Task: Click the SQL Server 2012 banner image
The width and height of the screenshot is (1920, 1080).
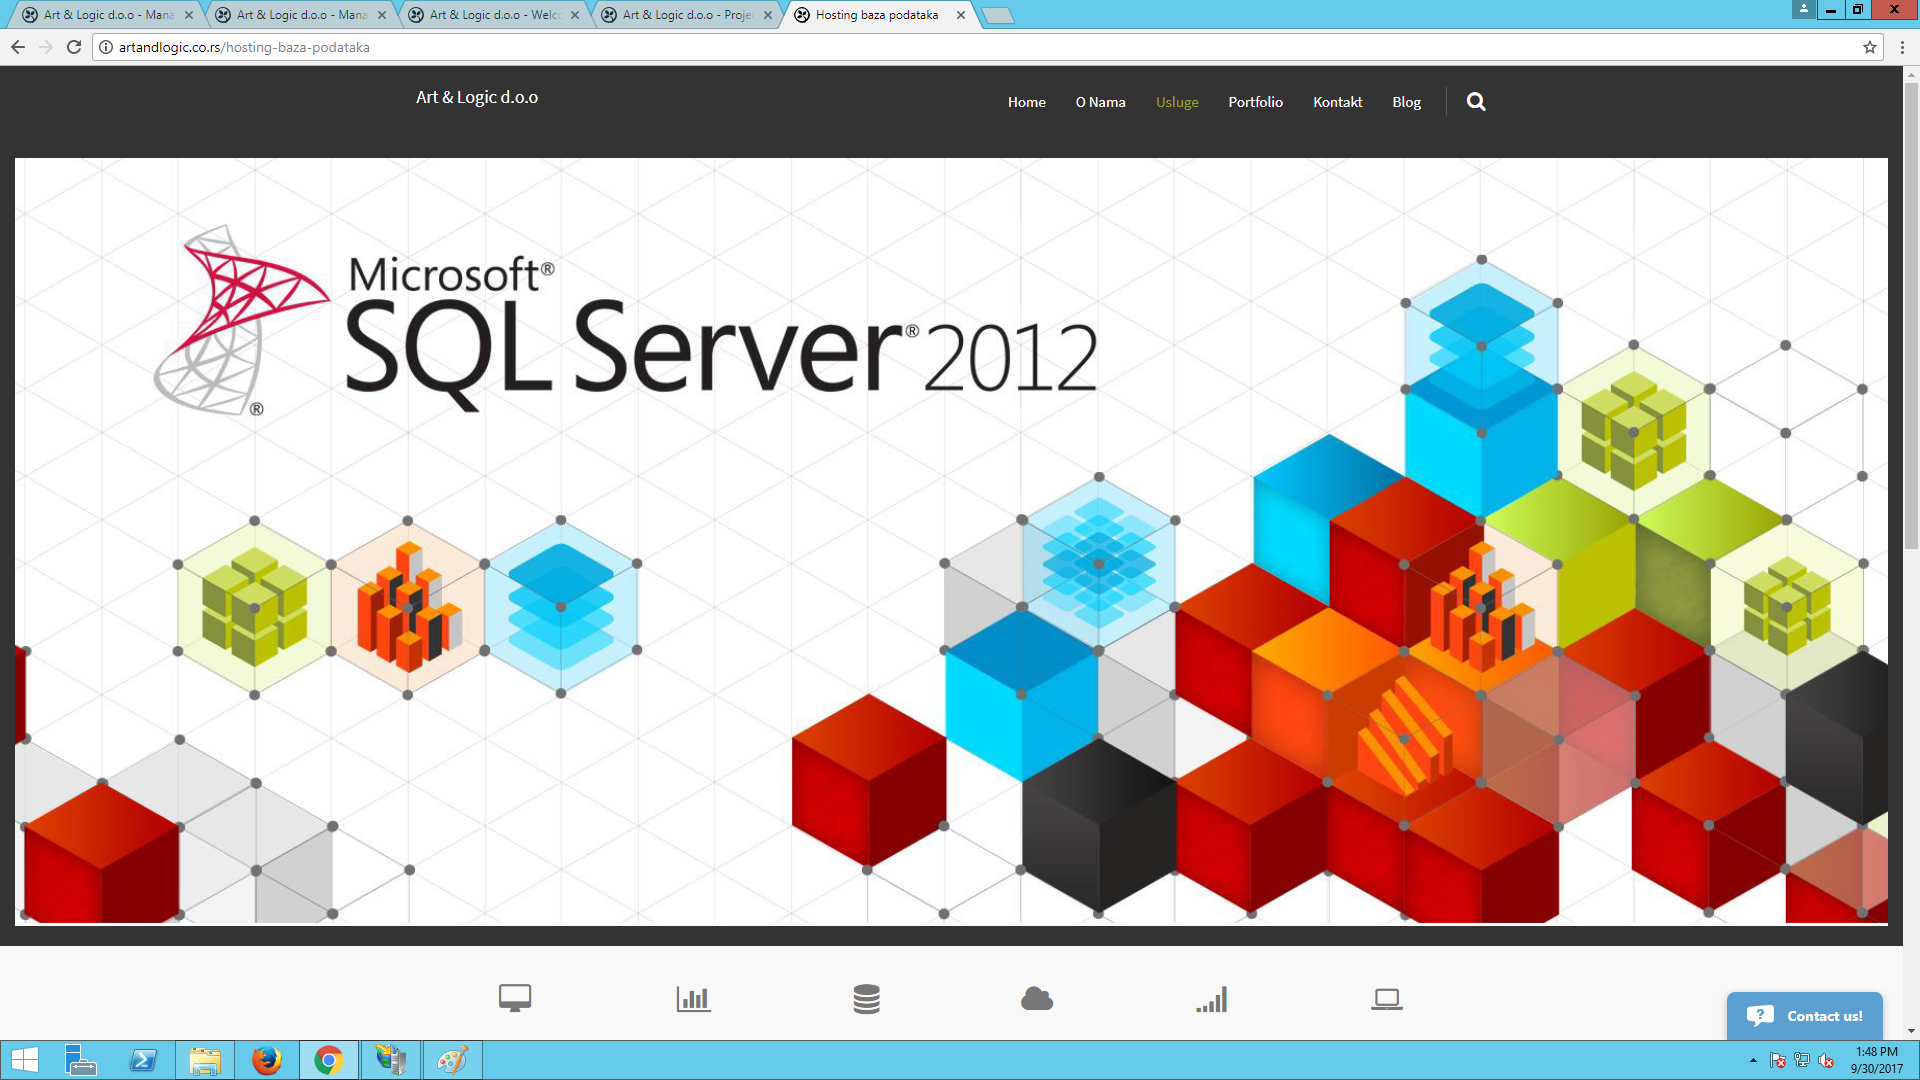Action: 951,541
